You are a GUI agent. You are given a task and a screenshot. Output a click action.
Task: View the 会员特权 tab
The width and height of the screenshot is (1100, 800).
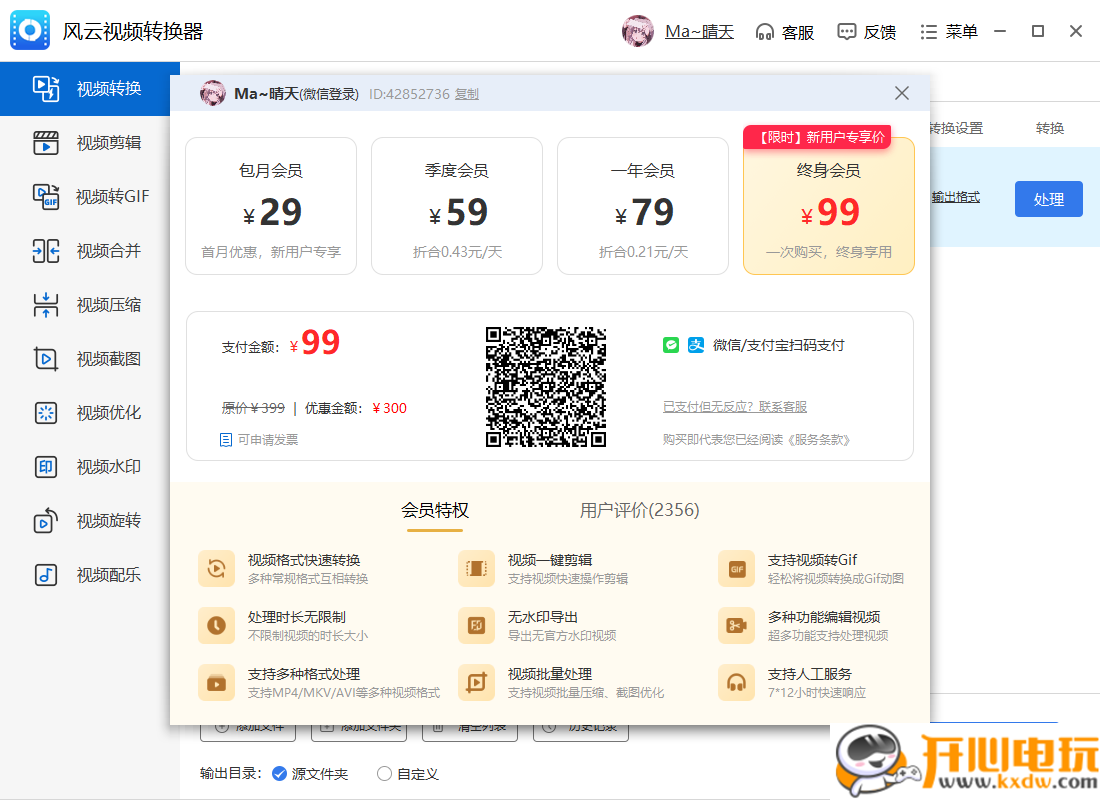[x=434, y=510]
